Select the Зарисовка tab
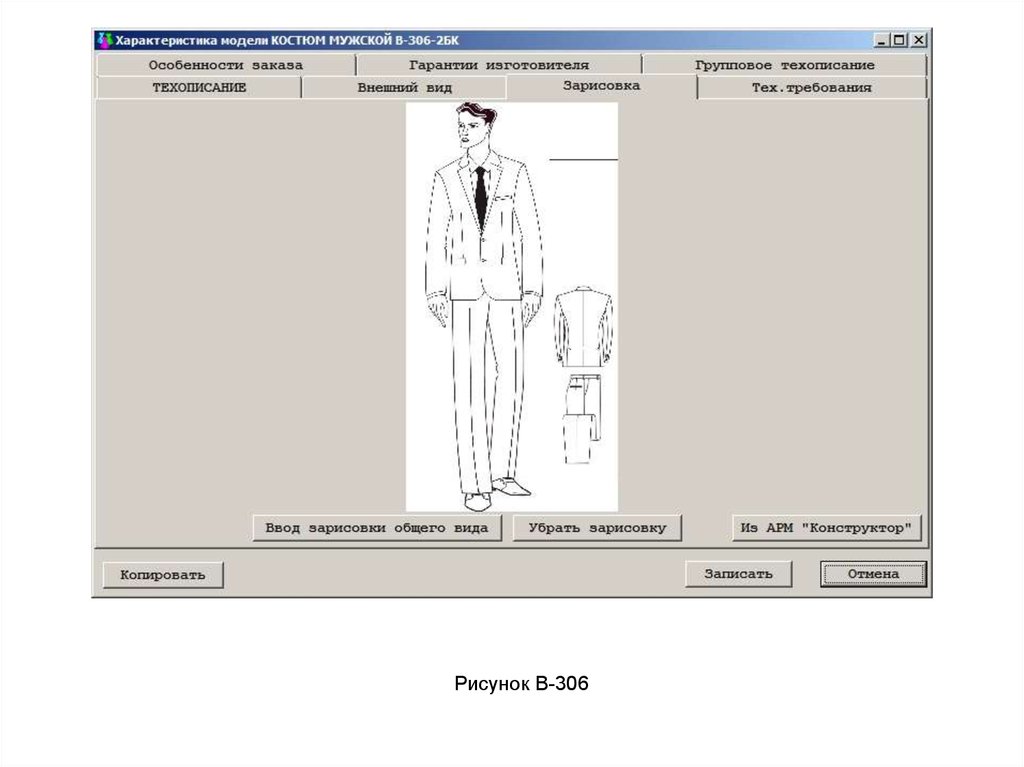This screenshot has height=767, width=1024. coord(601,86)
